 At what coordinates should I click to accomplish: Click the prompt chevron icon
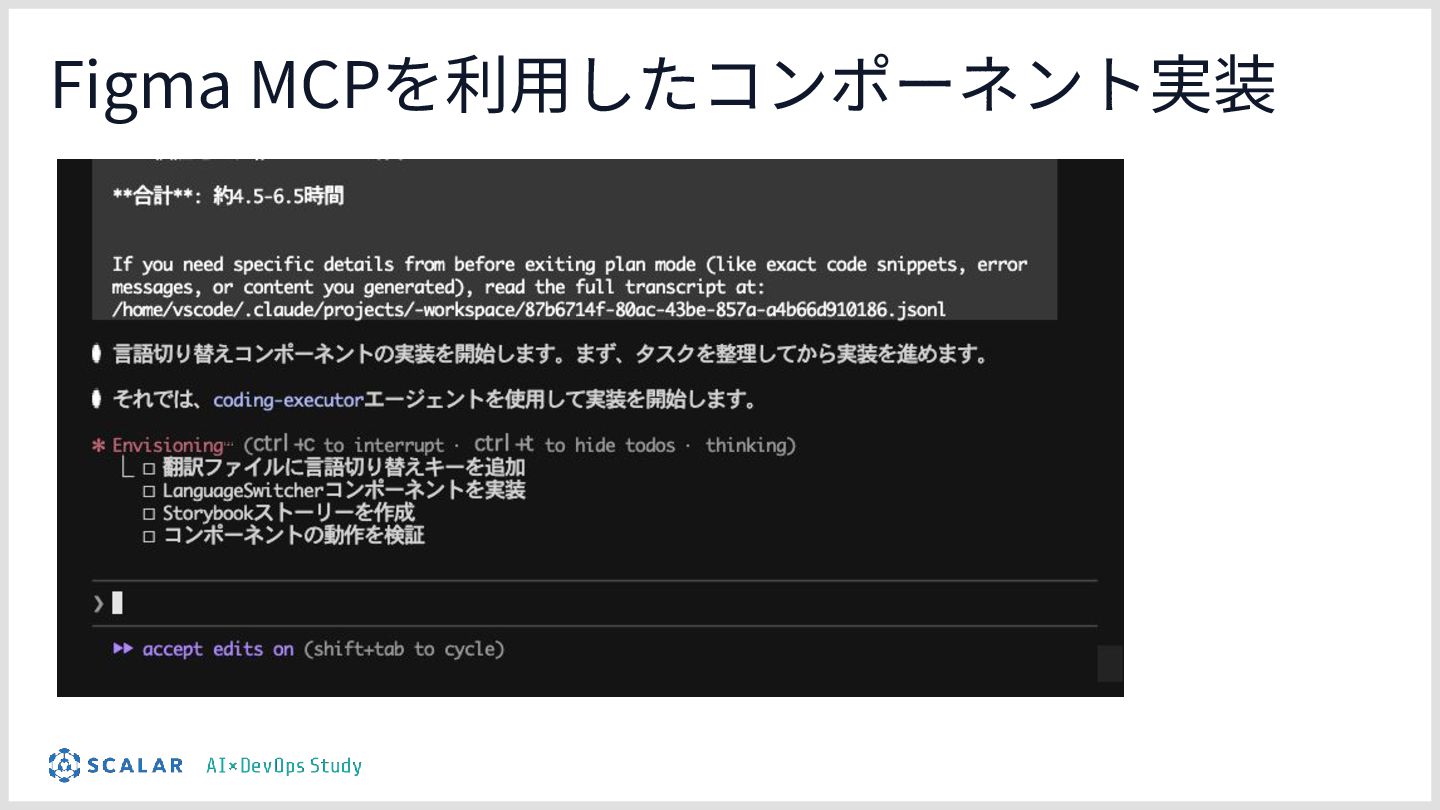click(x=98, y=603)
